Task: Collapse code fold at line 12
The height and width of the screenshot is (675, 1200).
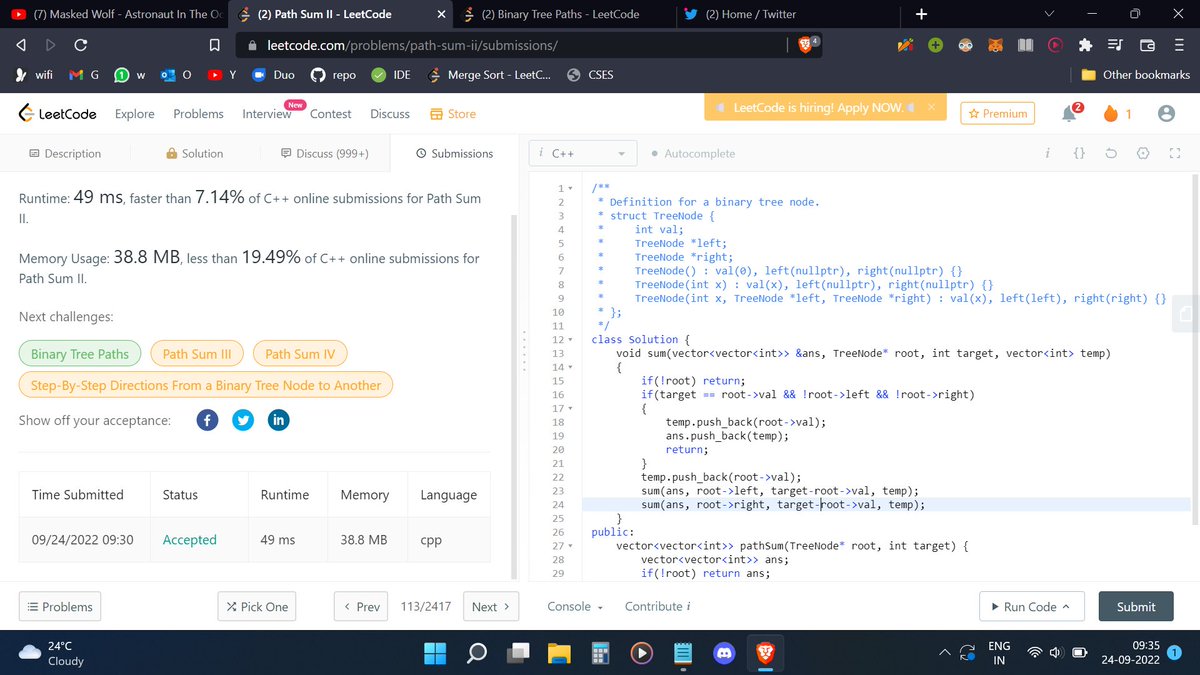Action: [x=569, y=340]
